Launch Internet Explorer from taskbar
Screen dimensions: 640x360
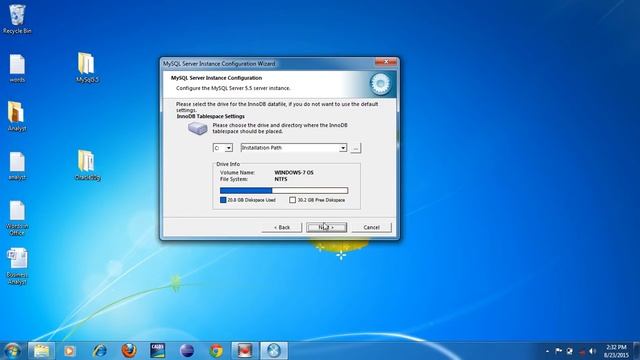[x=99, y=351]
